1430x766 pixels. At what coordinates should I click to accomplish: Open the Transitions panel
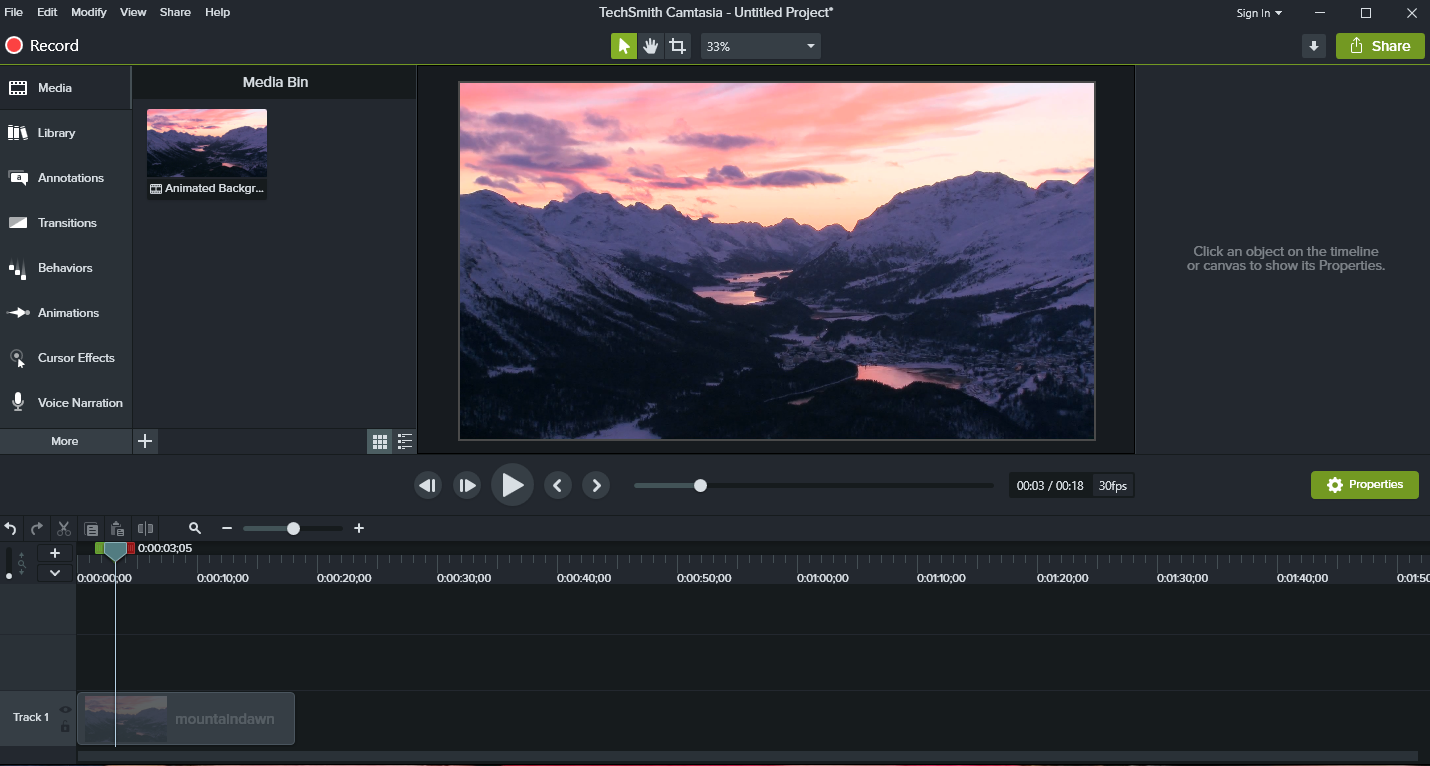click(x=68, y=222)
